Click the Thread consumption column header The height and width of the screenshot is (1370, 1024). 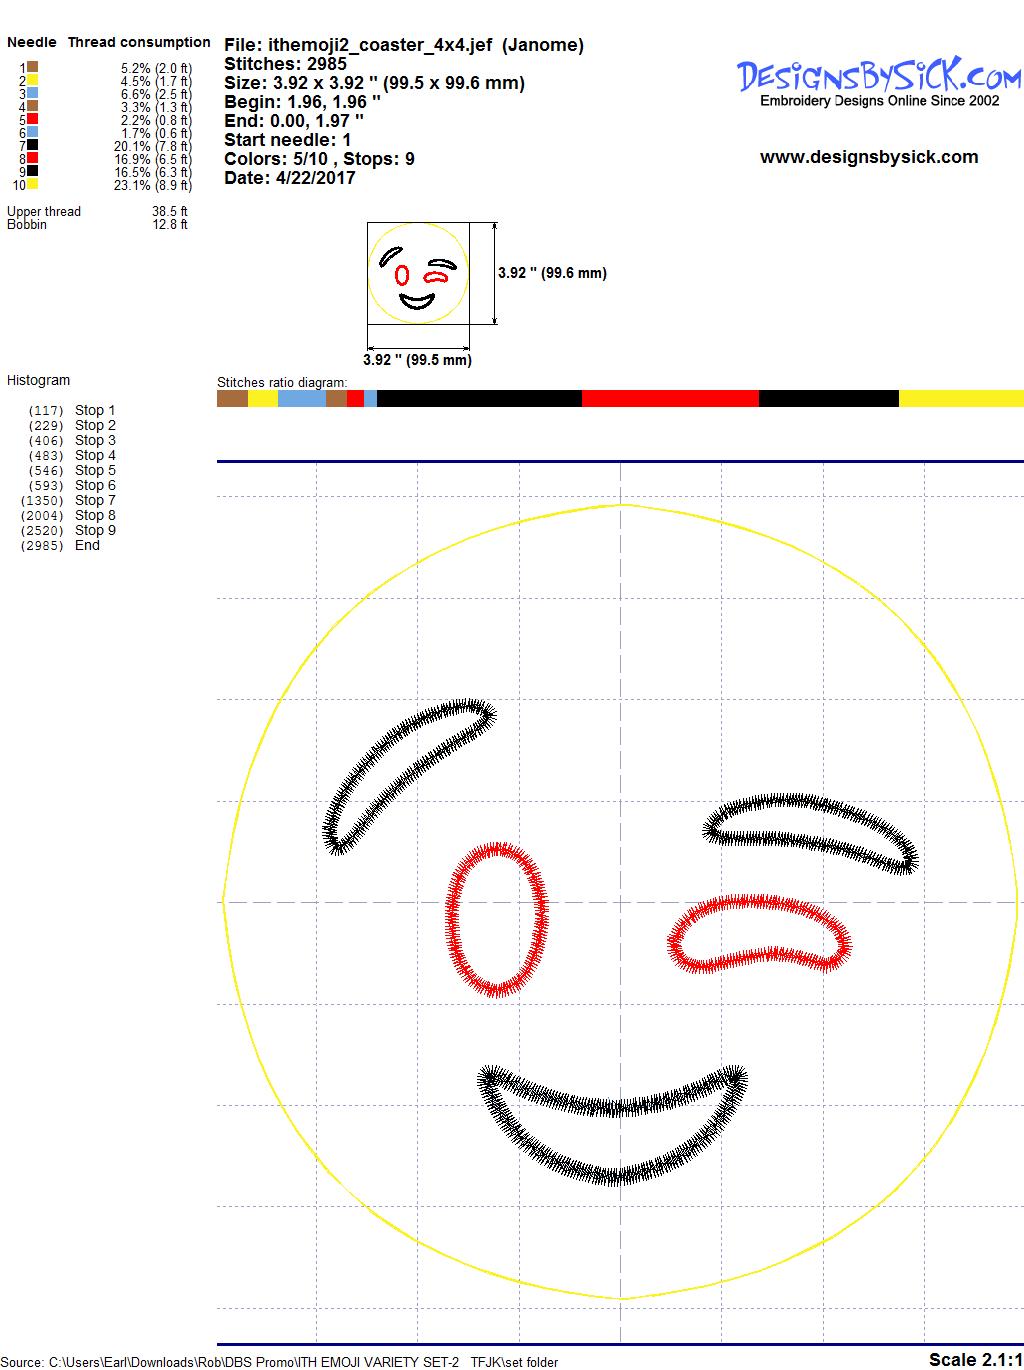[x=139, y=42]
